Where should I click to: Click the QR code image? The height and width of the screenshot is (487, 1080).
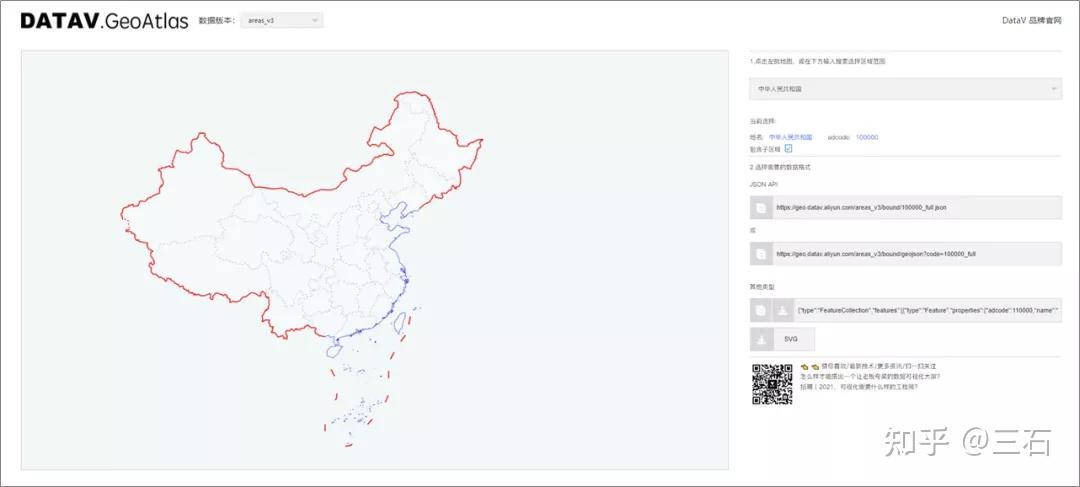pyautogui.click(x=771, y=384)
